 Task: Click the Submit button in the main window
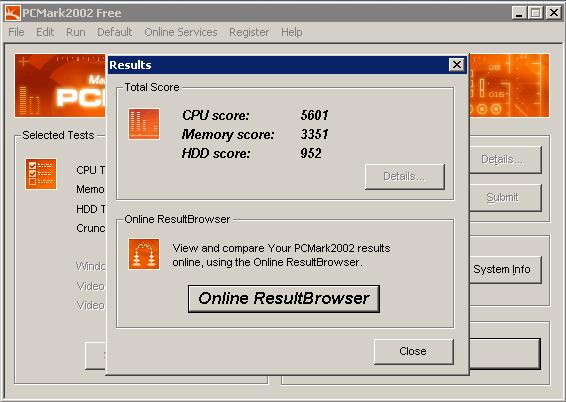(505, 197)
